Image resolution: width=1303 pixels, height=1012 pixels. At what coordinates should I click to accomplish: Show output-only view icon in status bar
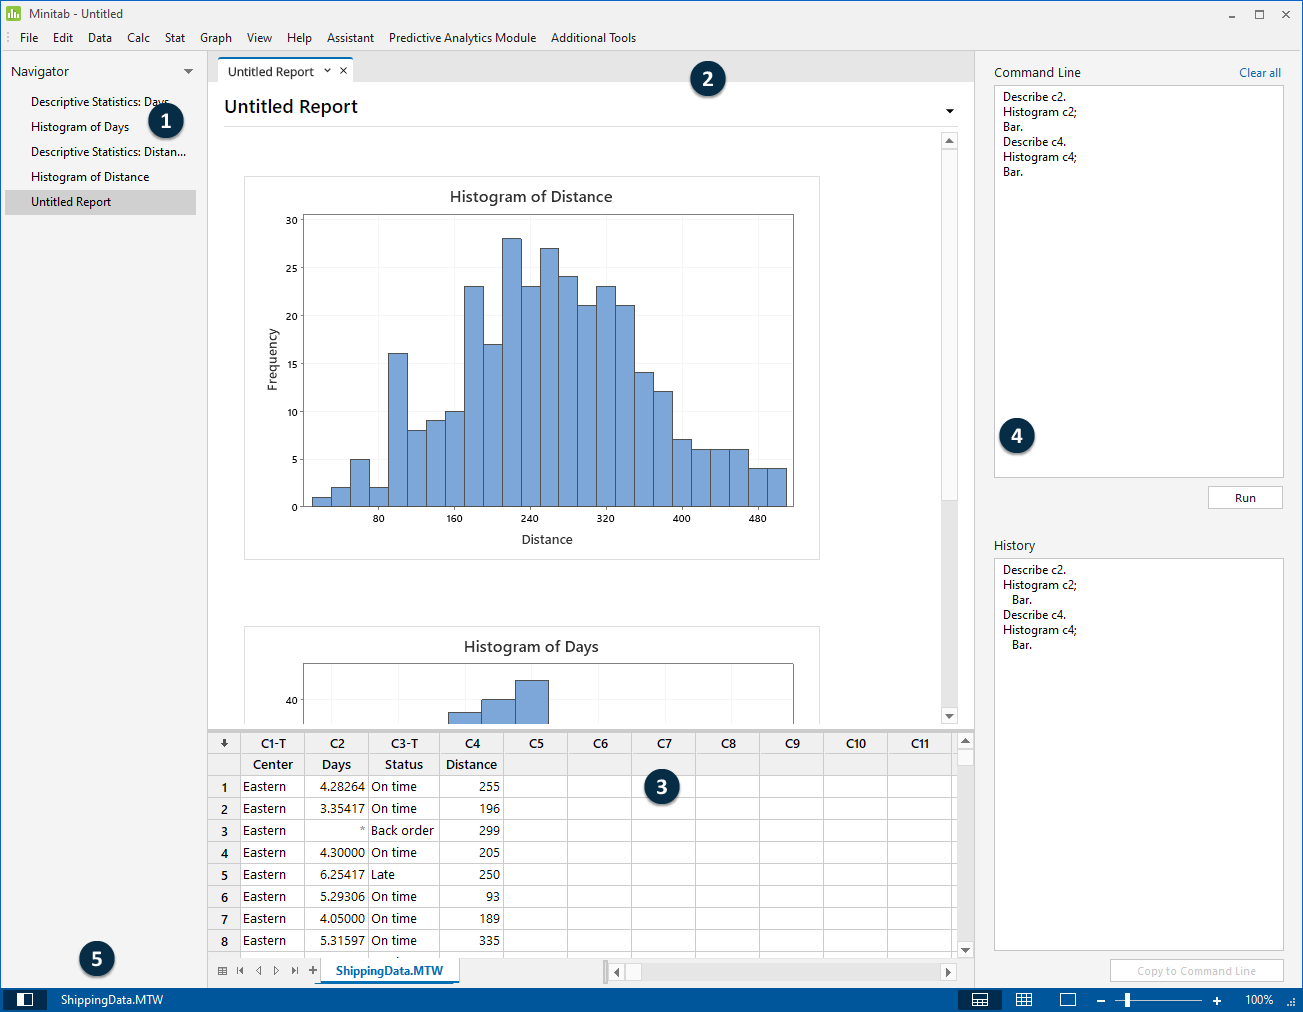[1067, 999]
